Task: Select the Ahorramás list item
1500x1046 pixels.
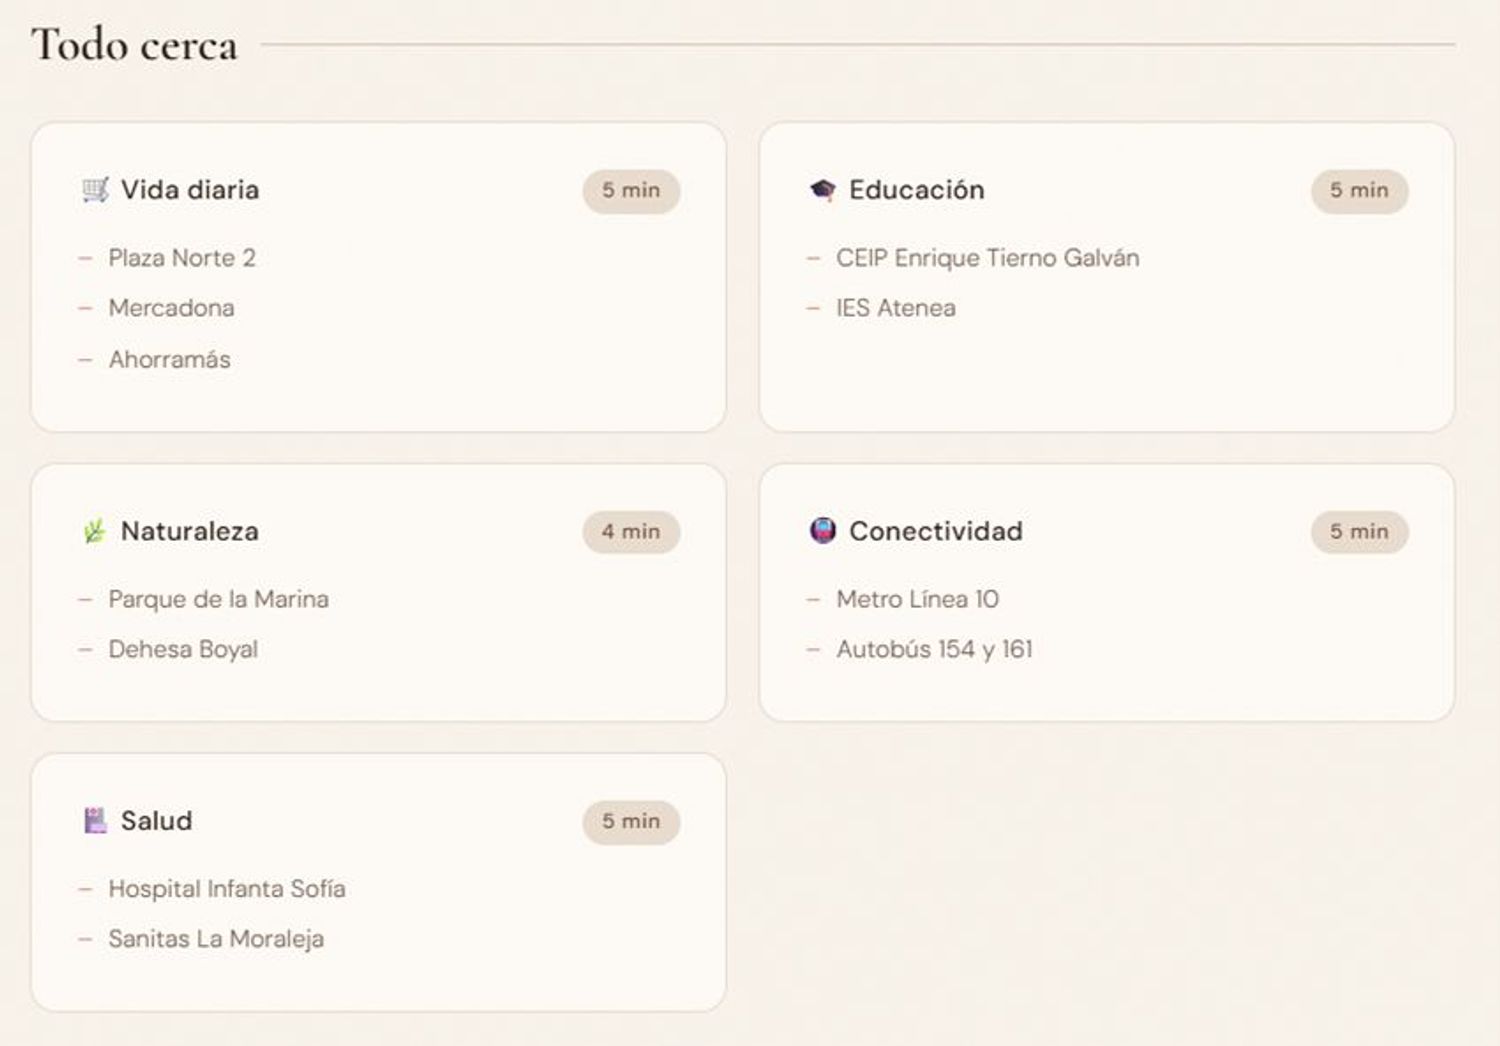Action: coord(169,360)
